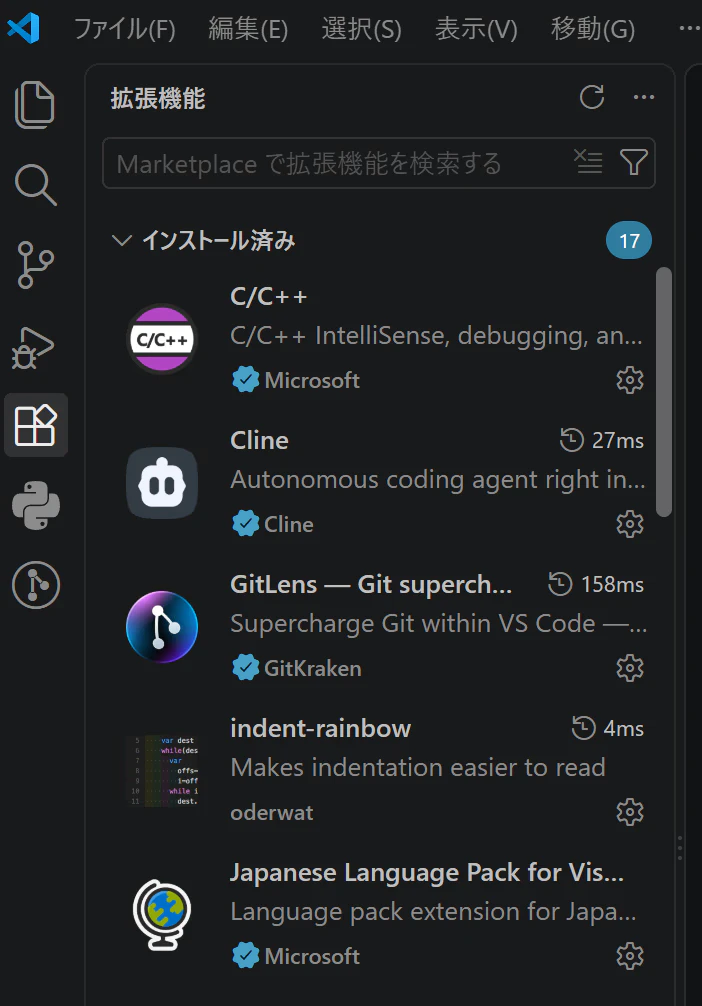Open the Run and Debug view
702x1006 pixels.
coord(33,347)
